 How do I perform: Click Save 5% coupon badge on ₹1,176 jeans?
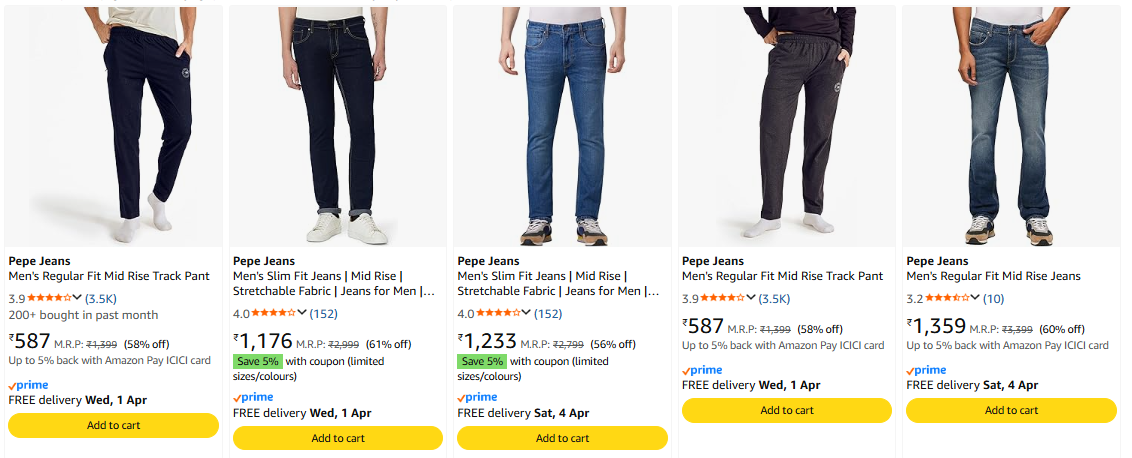click(257, 361)
